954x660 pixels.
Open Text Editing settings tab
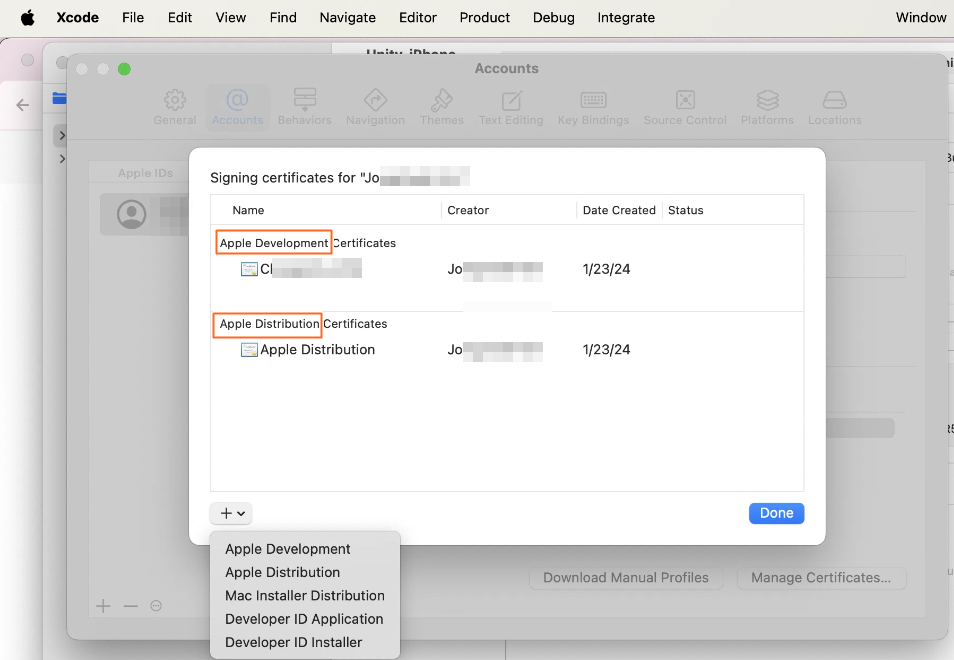coord(511,108)
